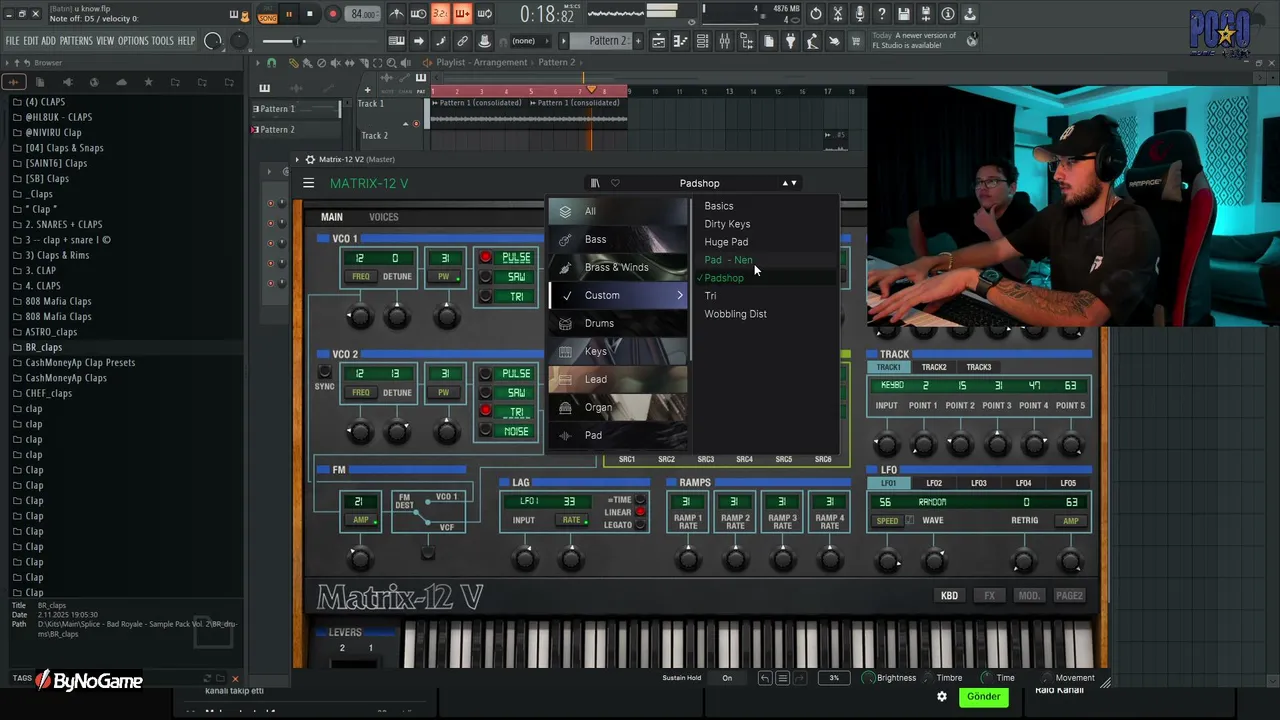
Task: Open the project info icon
Action: coord(948,14)
